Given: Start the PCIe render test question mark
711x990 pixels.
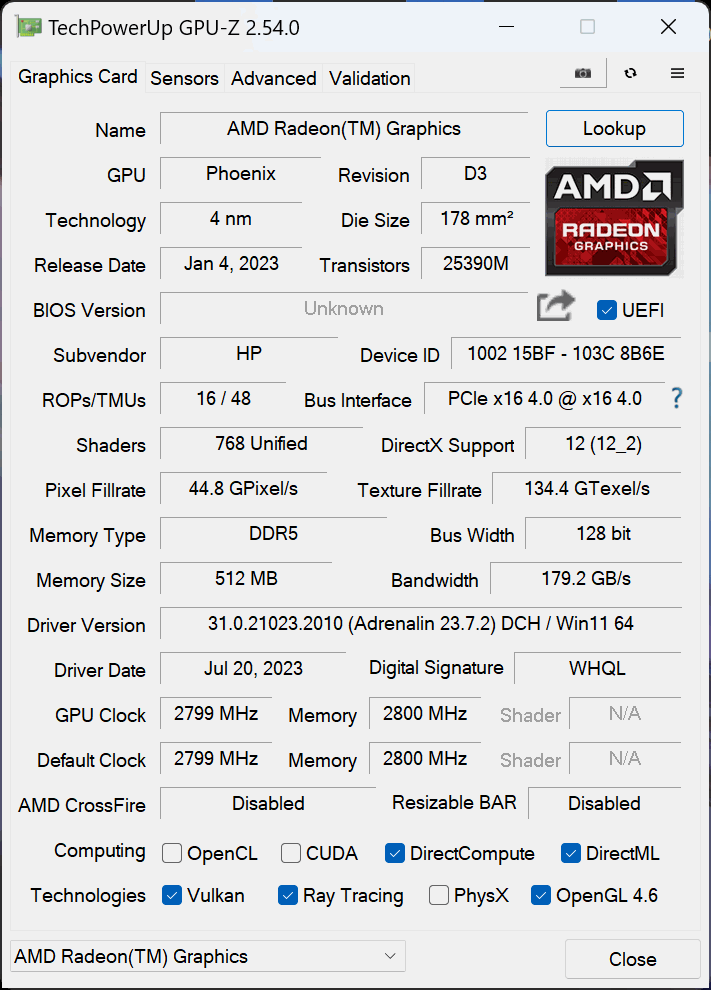Looking at the screenshot, I should (x=677, y=399).
